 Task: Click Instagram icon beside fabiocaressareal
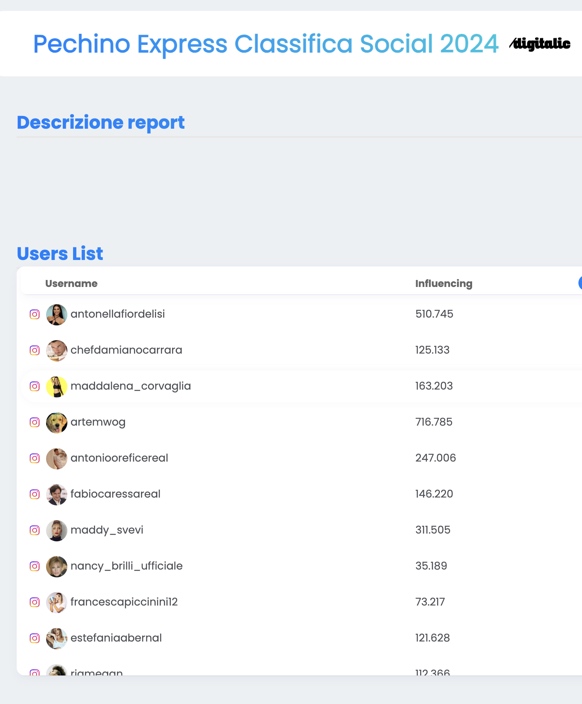[35, 494]
